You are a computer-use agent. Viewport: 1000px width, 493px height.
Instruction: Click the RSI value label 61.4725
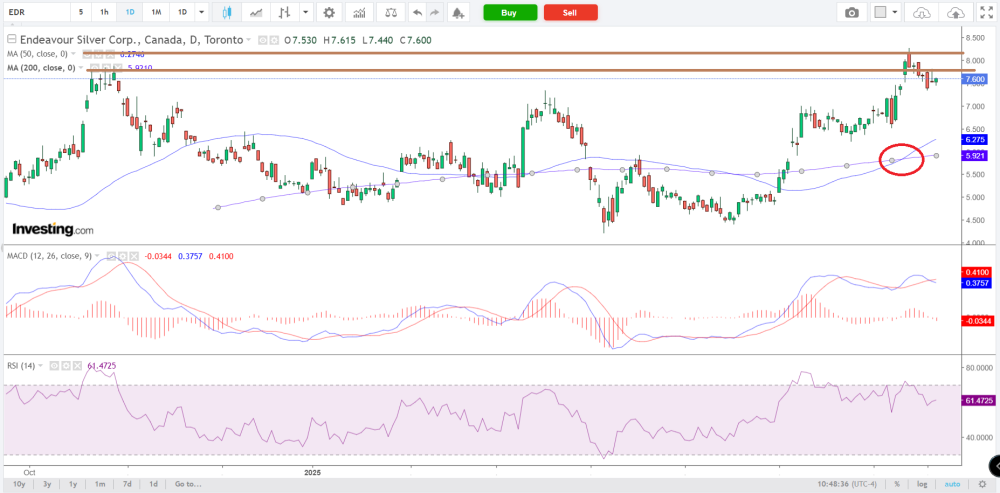tap(978, 401)
